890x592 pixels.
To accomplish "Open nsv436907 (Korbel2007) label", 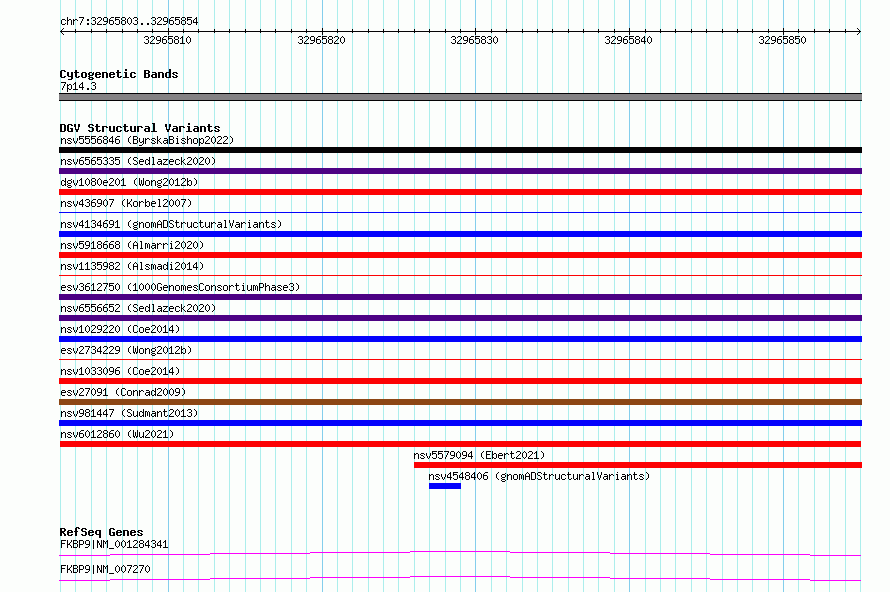I will click(x=126, y=203).
